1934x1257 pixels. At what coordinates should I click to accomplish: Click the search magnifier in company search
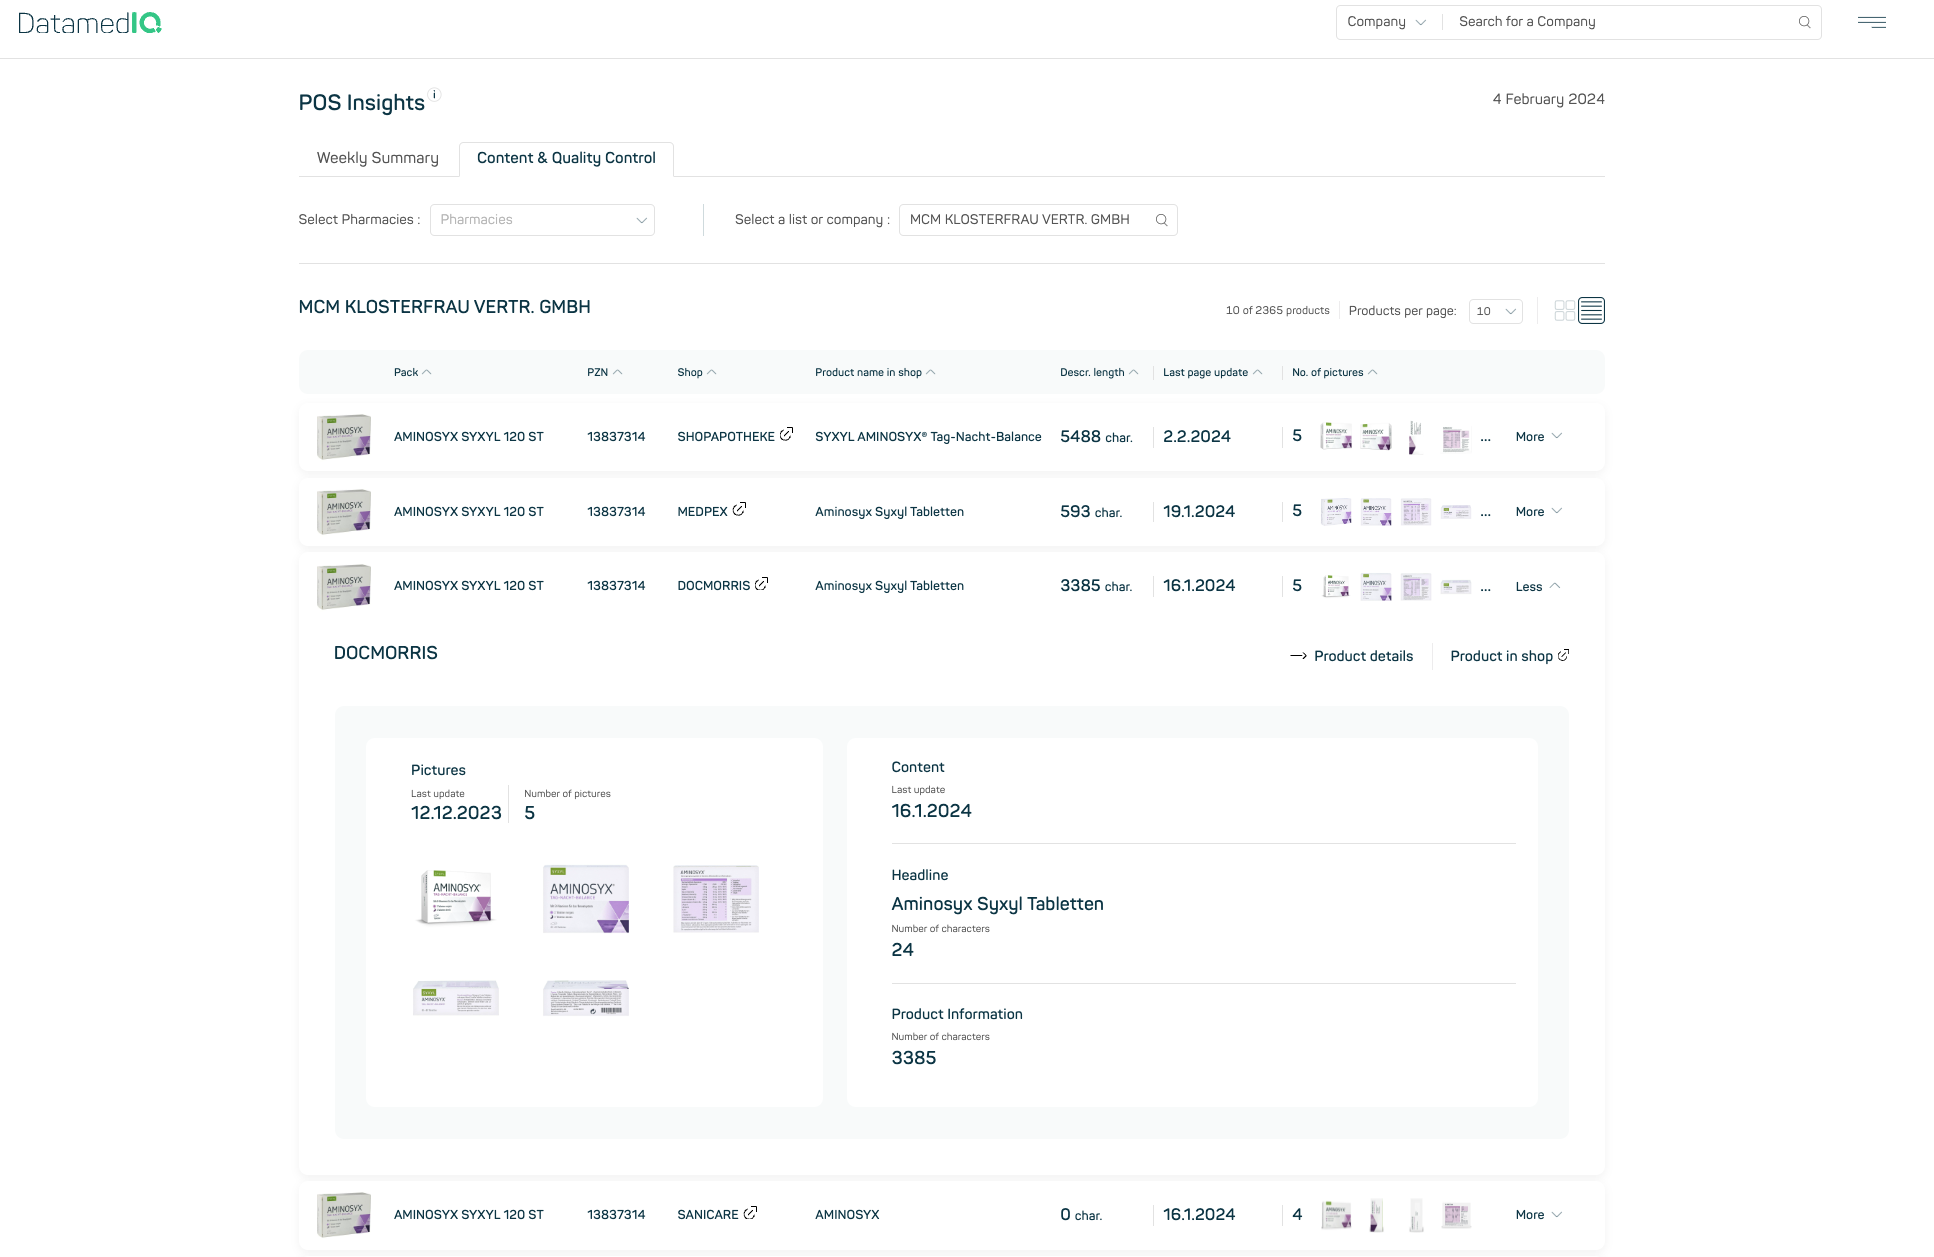coord(1804,22)
